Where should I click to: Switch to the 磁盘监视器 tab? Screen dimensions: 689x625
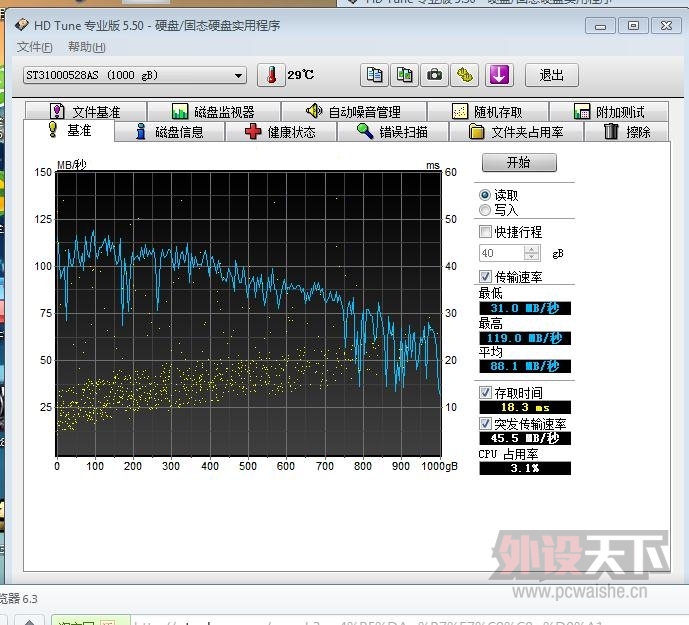tap(214, 112)
